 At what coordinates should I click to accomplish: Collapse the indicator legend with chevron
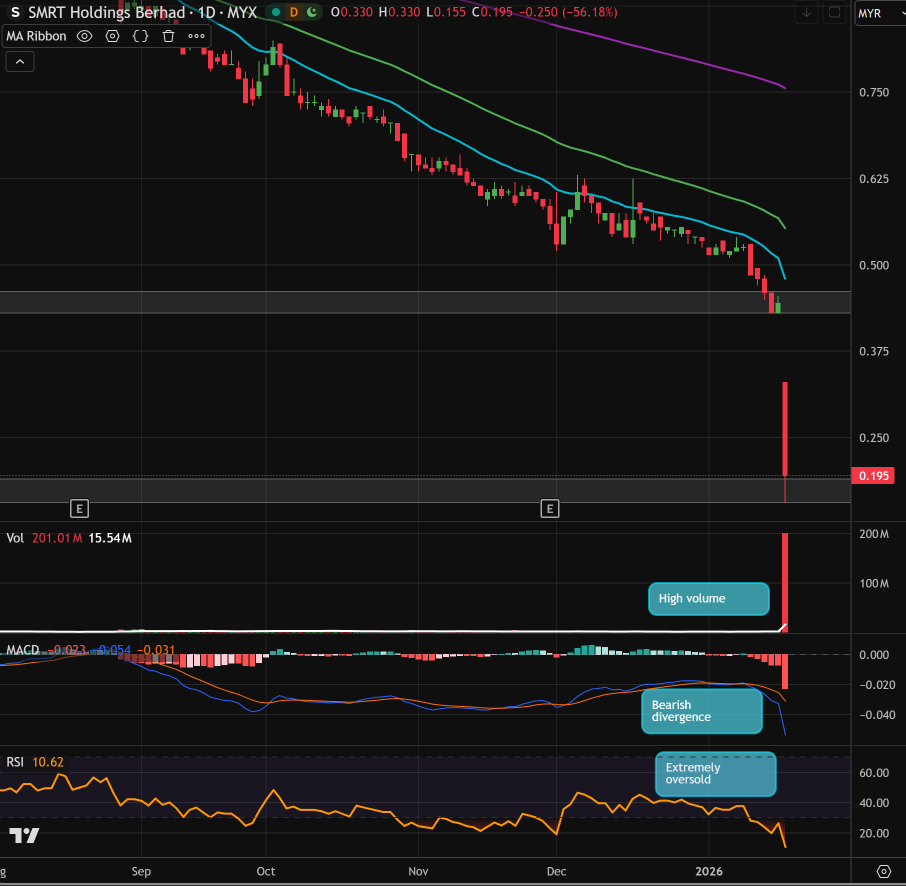[x=20, y=62]
